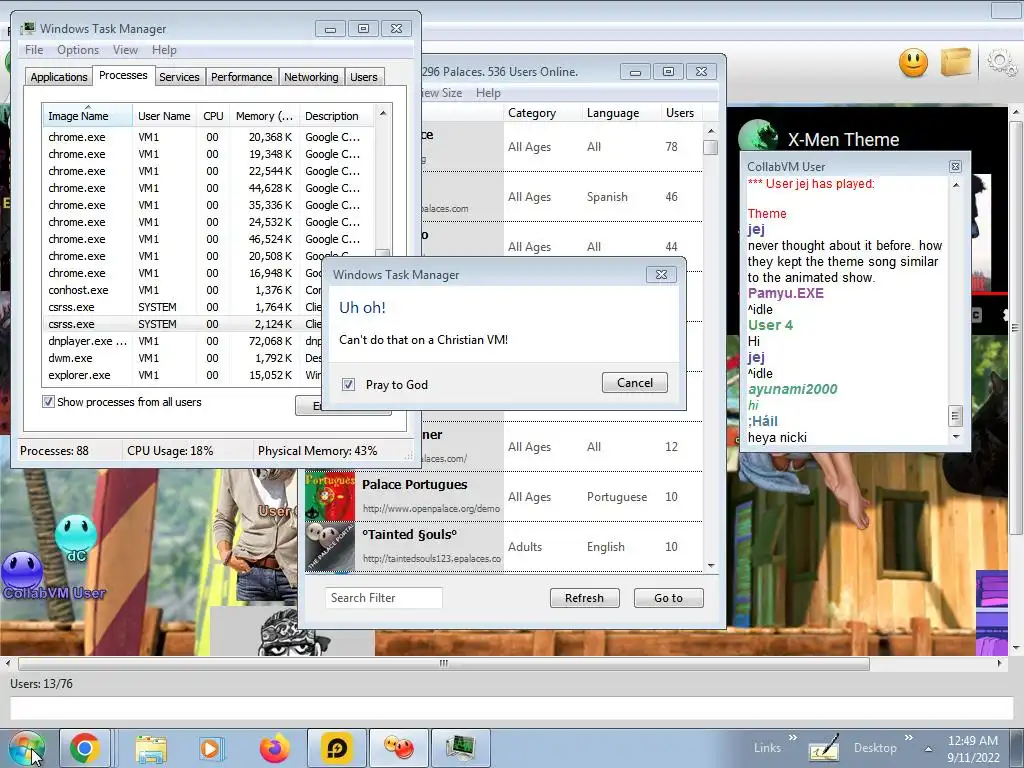Show hidden system tray icons
Image resolution: width=1024 pixels, height=768 pixels.
(928, 749)
